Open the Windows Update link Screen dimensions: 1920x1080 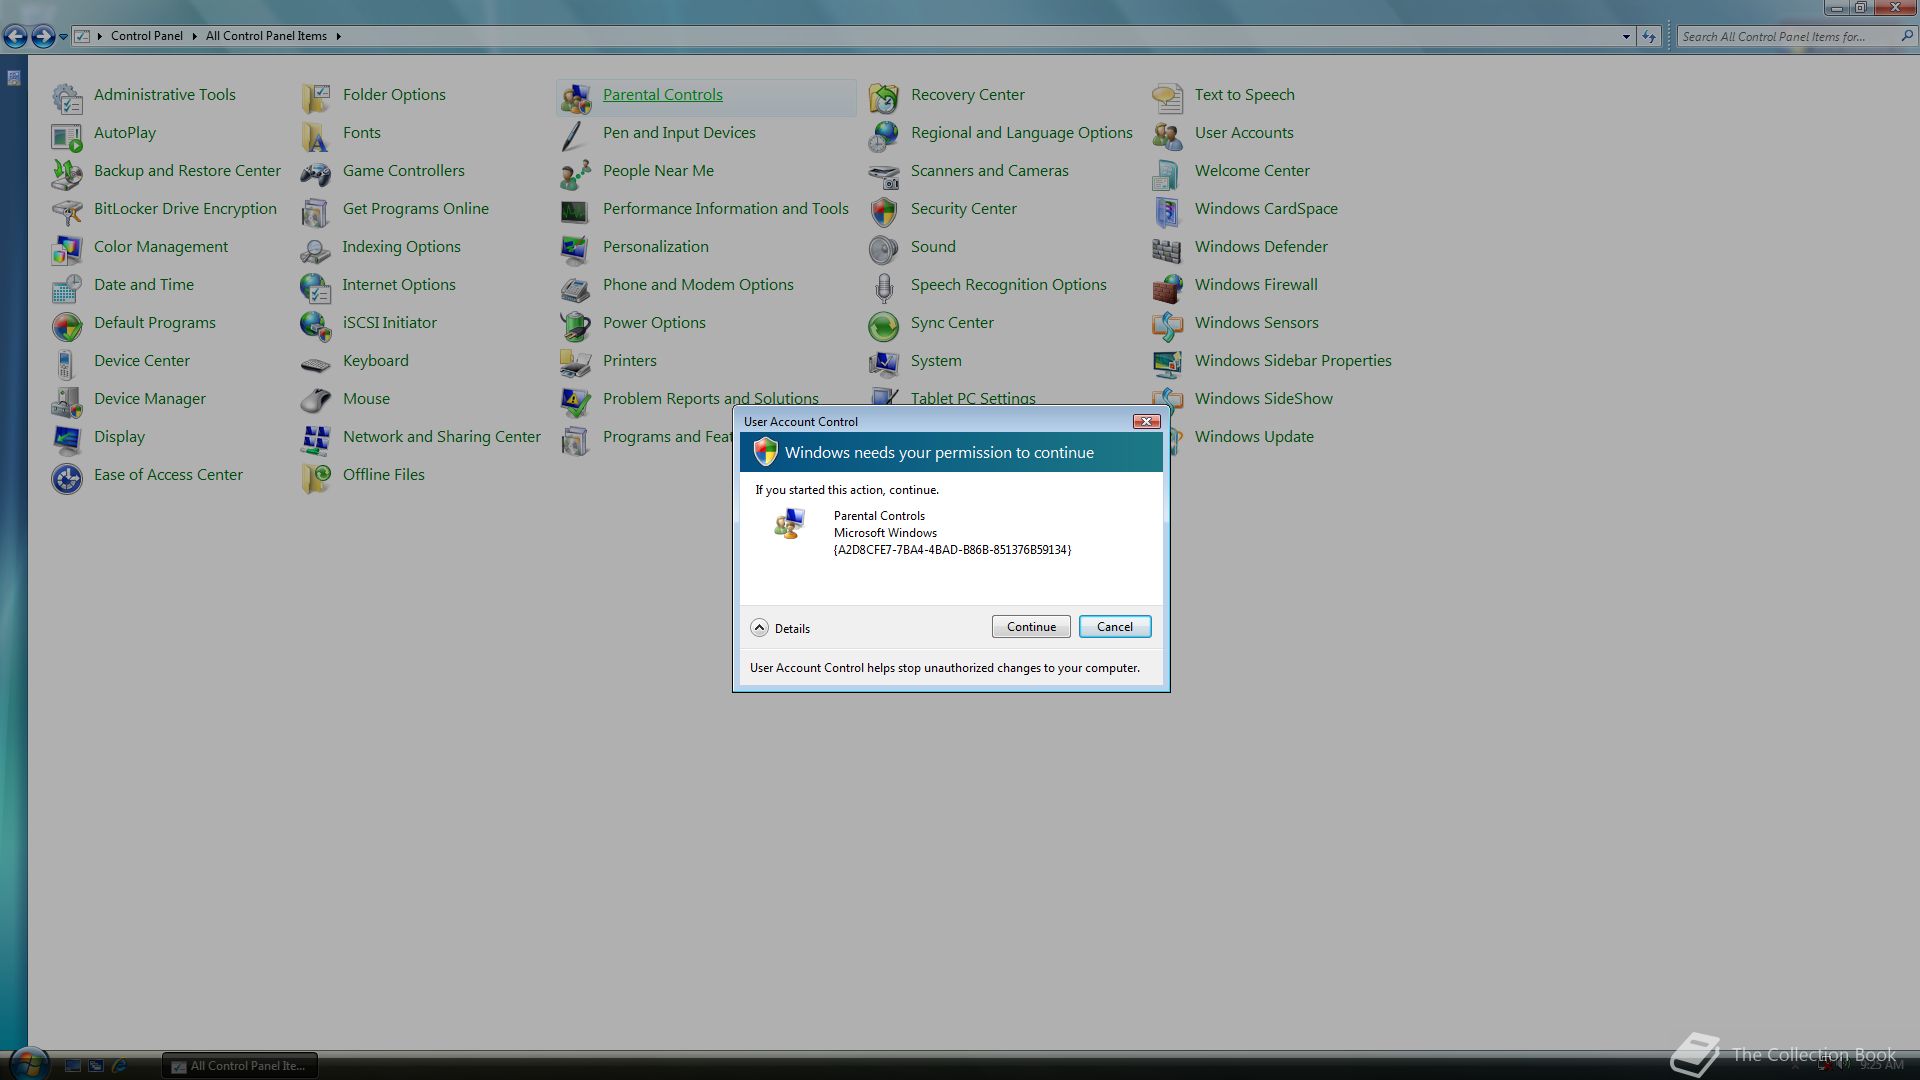pos(1254,437)
